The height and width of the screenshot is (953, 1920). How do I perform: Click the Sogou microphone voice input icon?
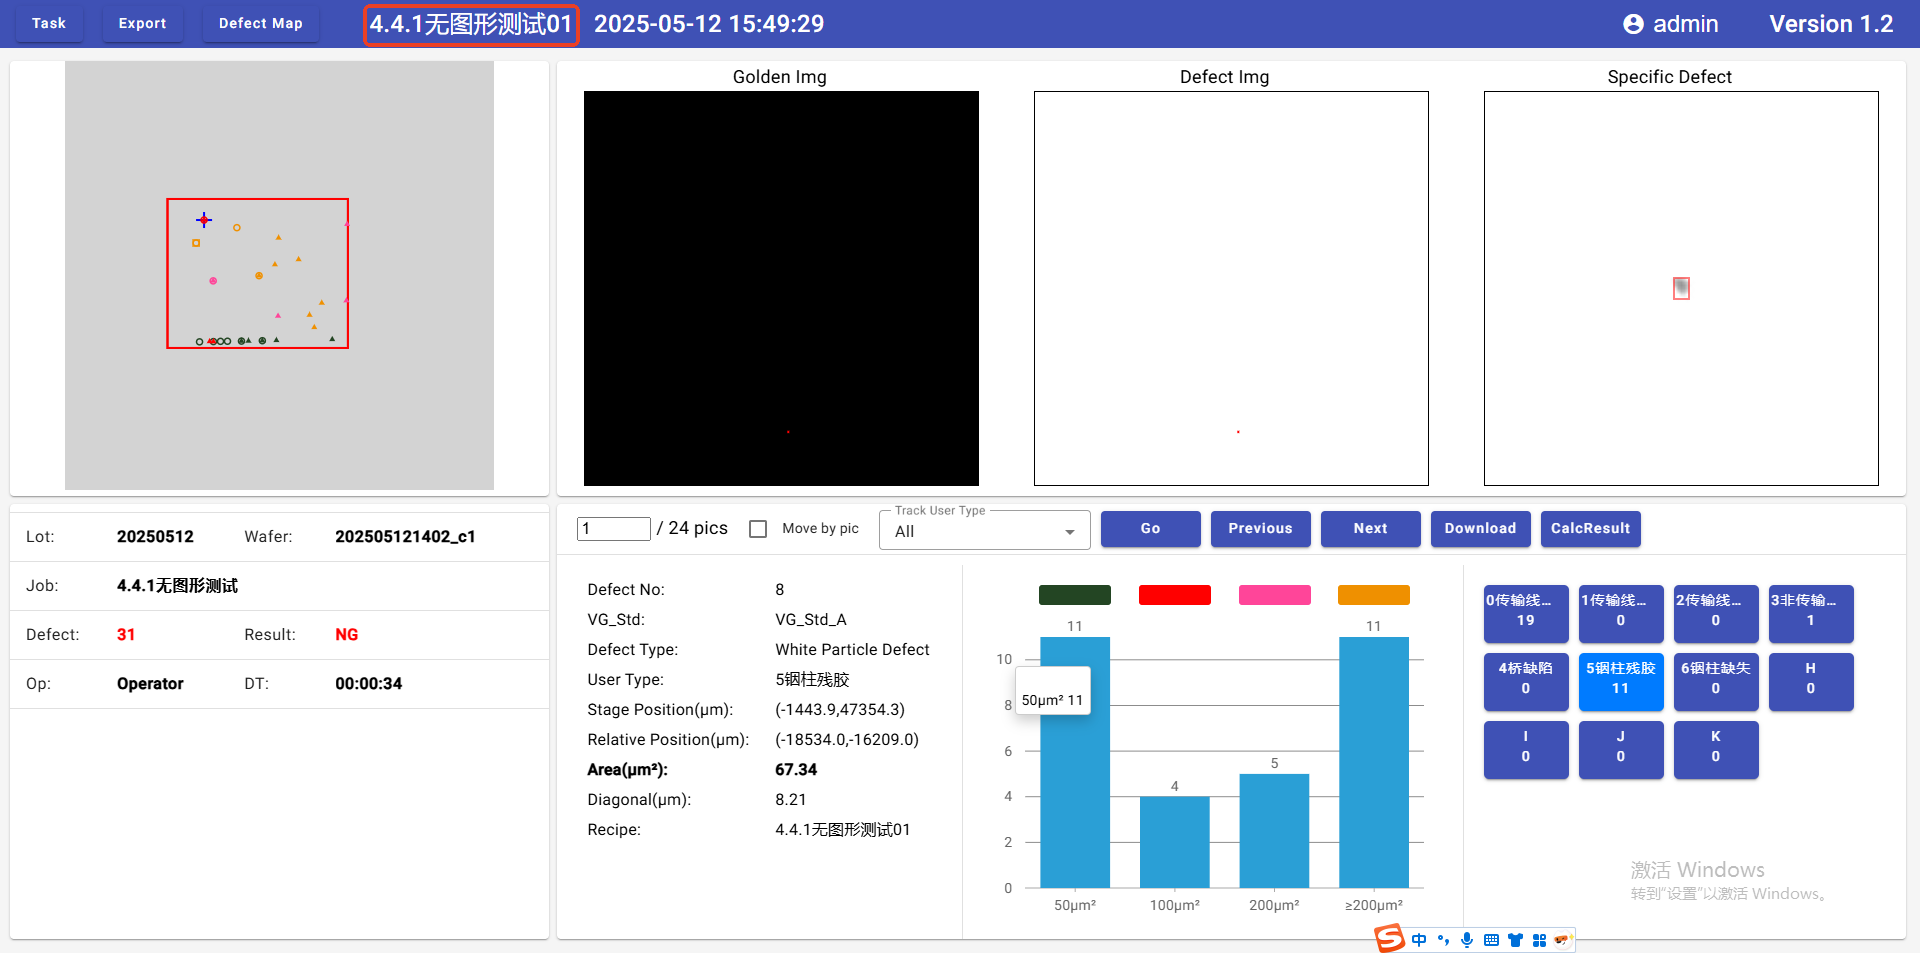[1467, 940]
